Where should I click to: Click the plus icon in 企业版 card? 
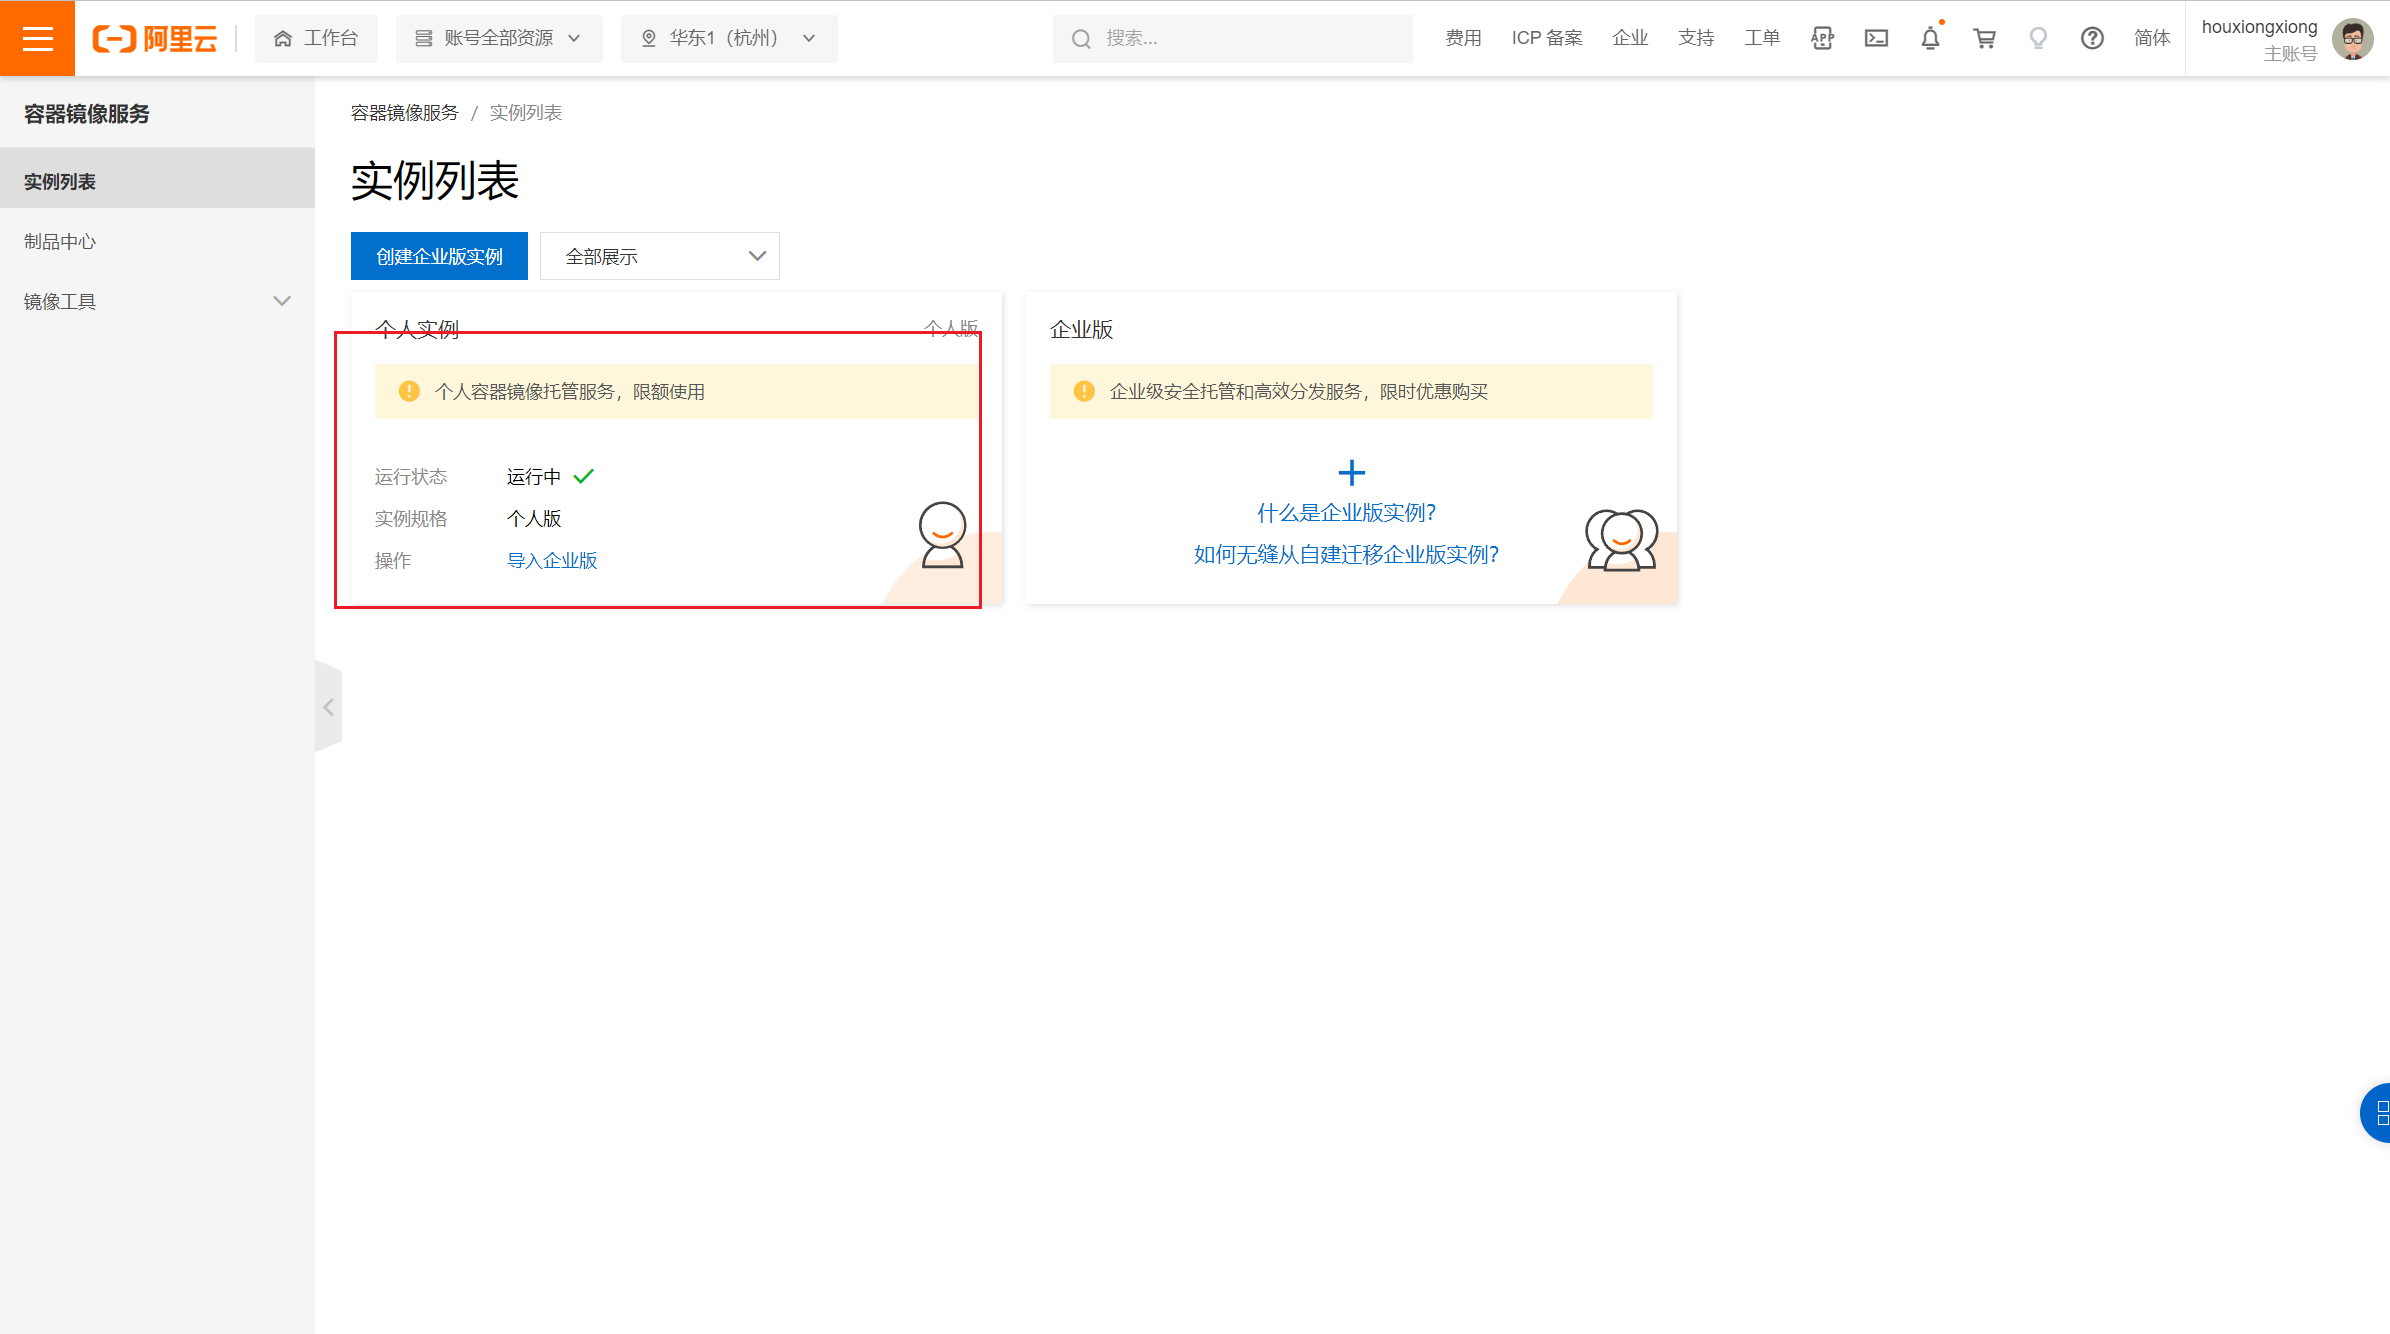pos(1351,472)
